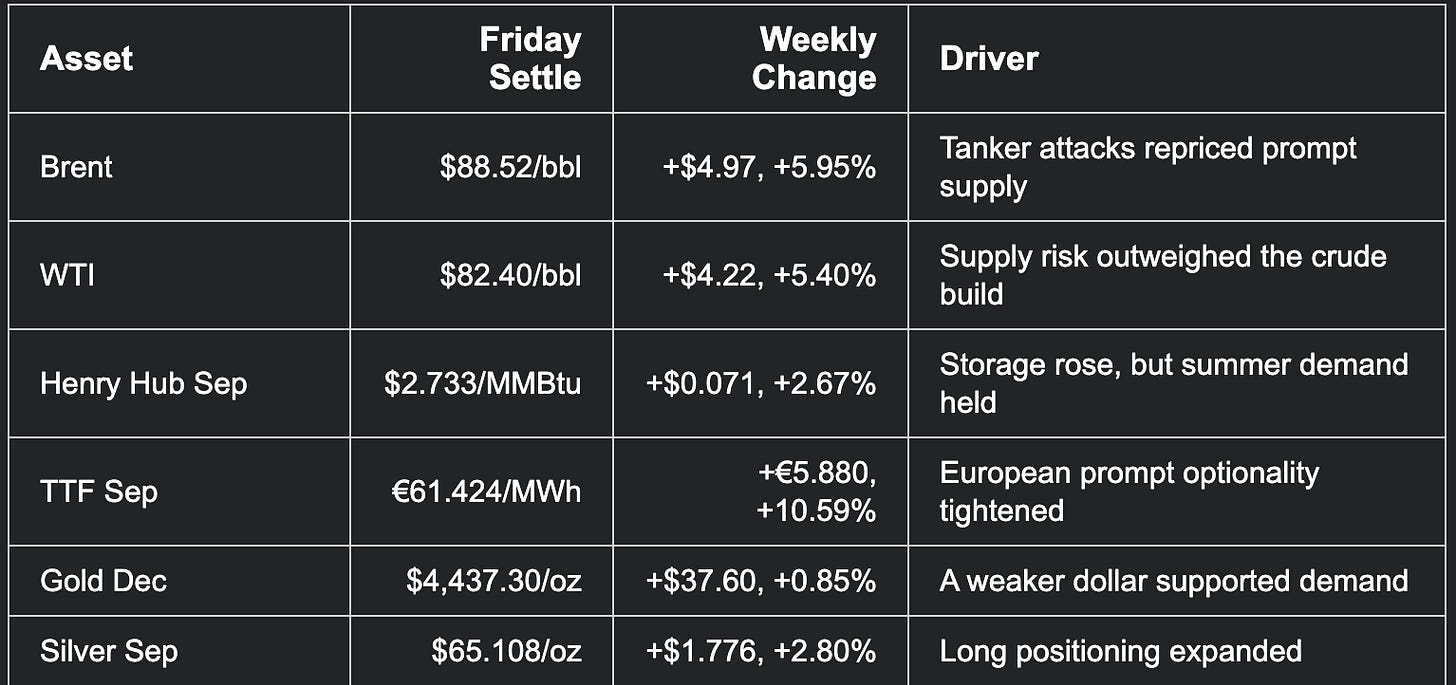Click the $4,437.30/oz gold price
1456x685 pixels.
[494, 581]
